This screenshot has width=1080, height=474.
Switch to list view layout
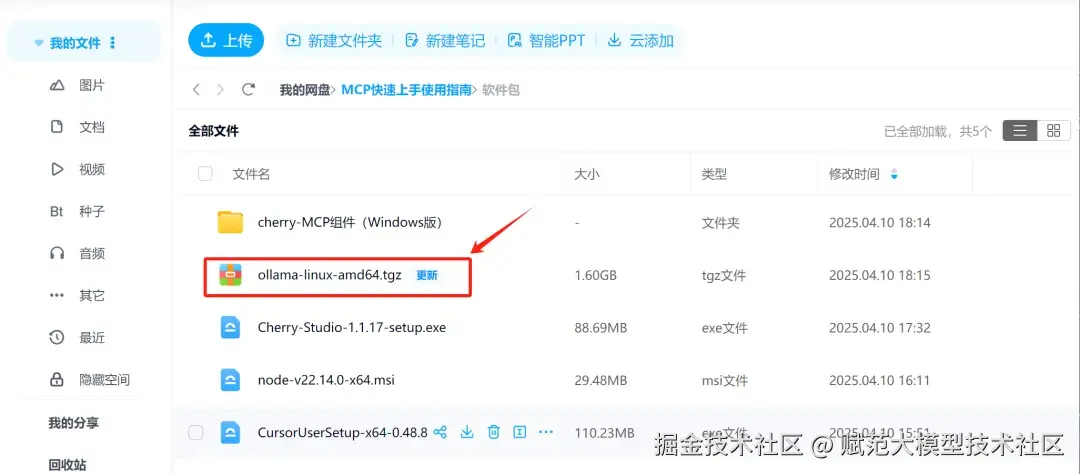[x=1020, y=131]
